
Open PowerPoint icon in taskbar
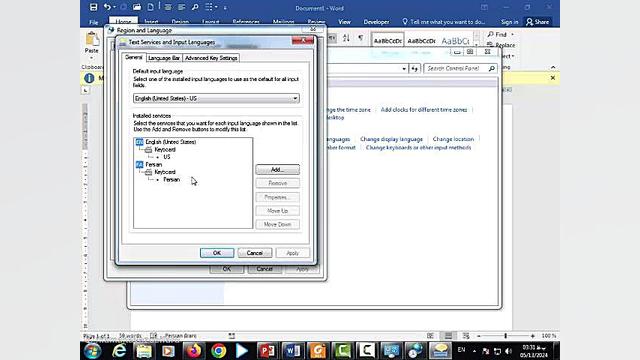pos(267,351)
